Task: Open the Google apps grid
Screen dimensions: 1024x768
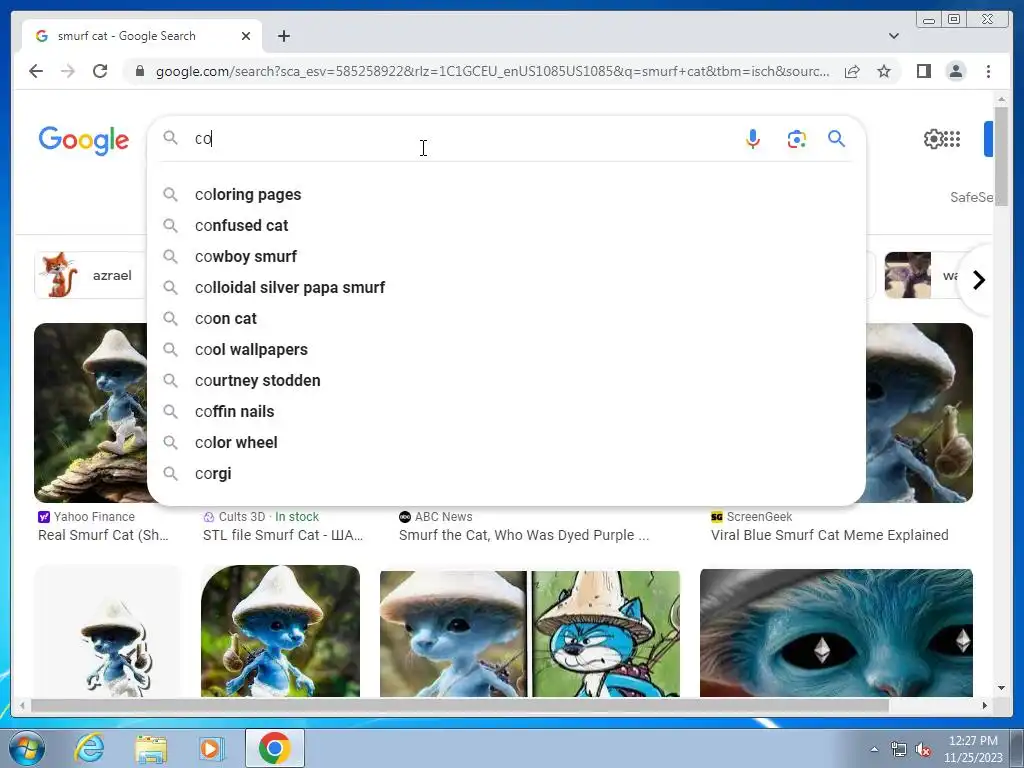Action: [x=952, y=138]
